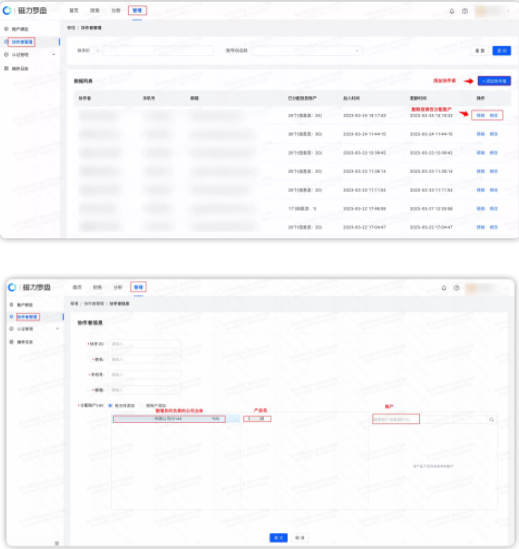The image size is (519, 549).
Task: Open the help question-mark icon in top panel
Action: click(465, 11)
